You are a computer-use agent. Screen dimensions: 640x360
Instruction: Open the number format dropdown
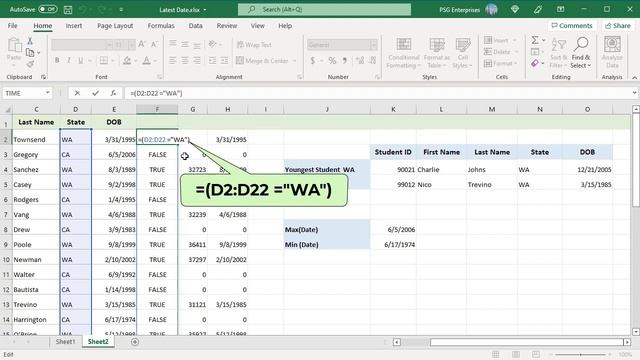tap(373, 44)
